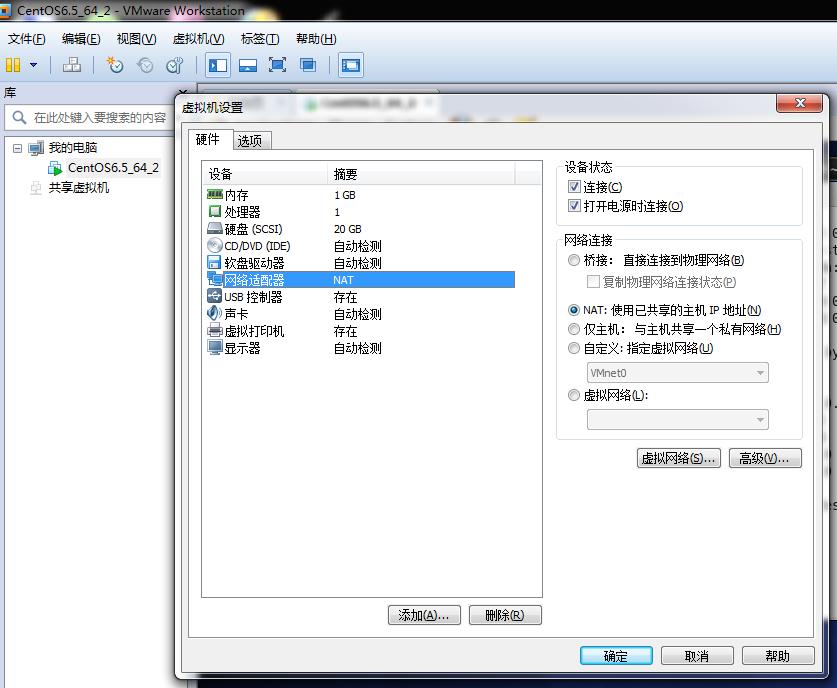Select the USB 控制器 device row
837x688 pixels.
(x=358, y=297)
